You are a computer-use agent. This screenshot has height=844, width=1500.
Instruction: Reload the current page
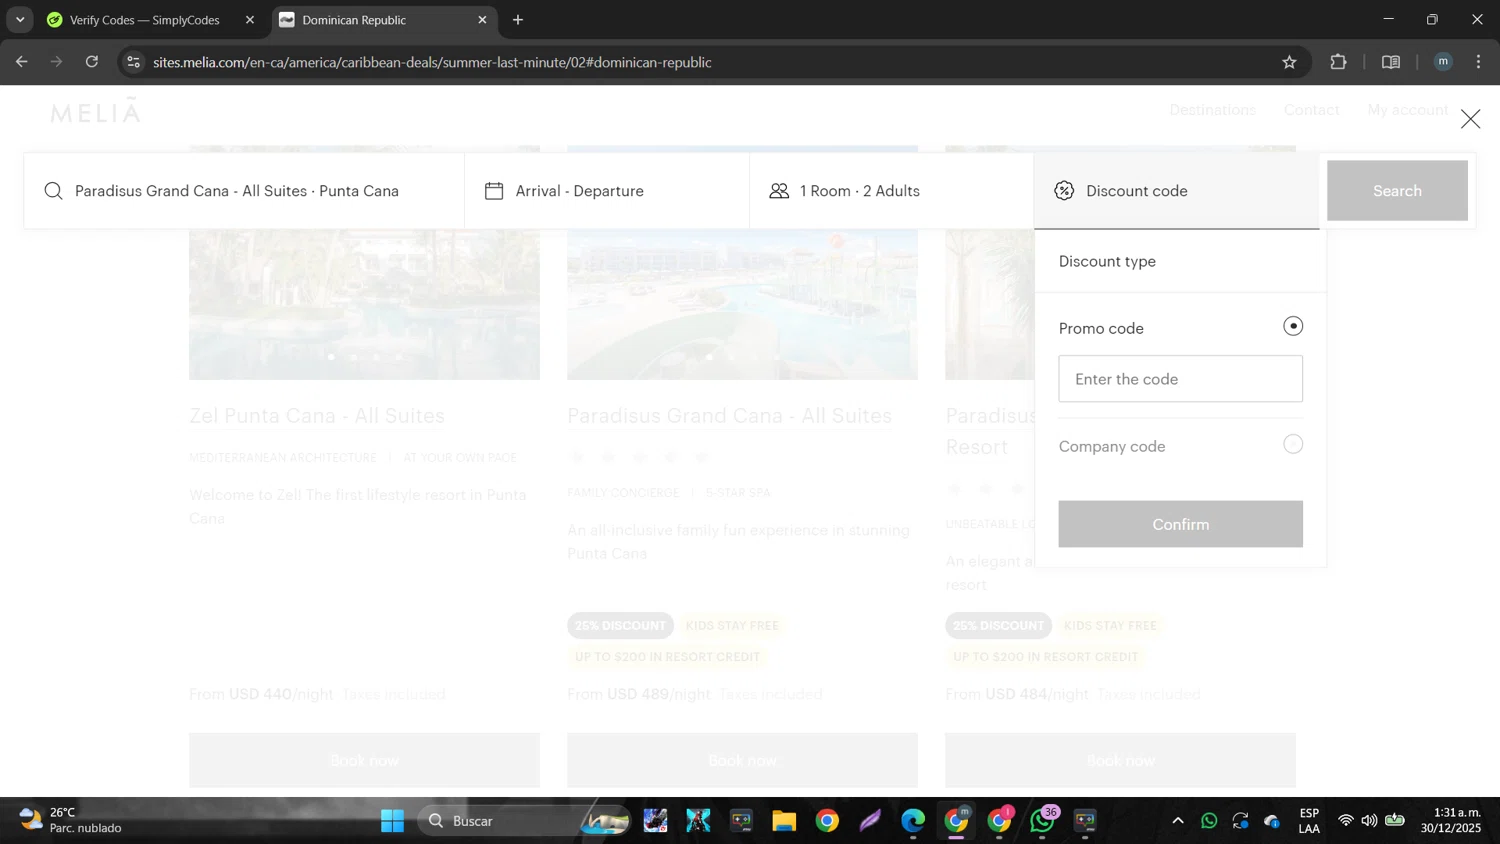pyautogui.click(x=92, y=62)
